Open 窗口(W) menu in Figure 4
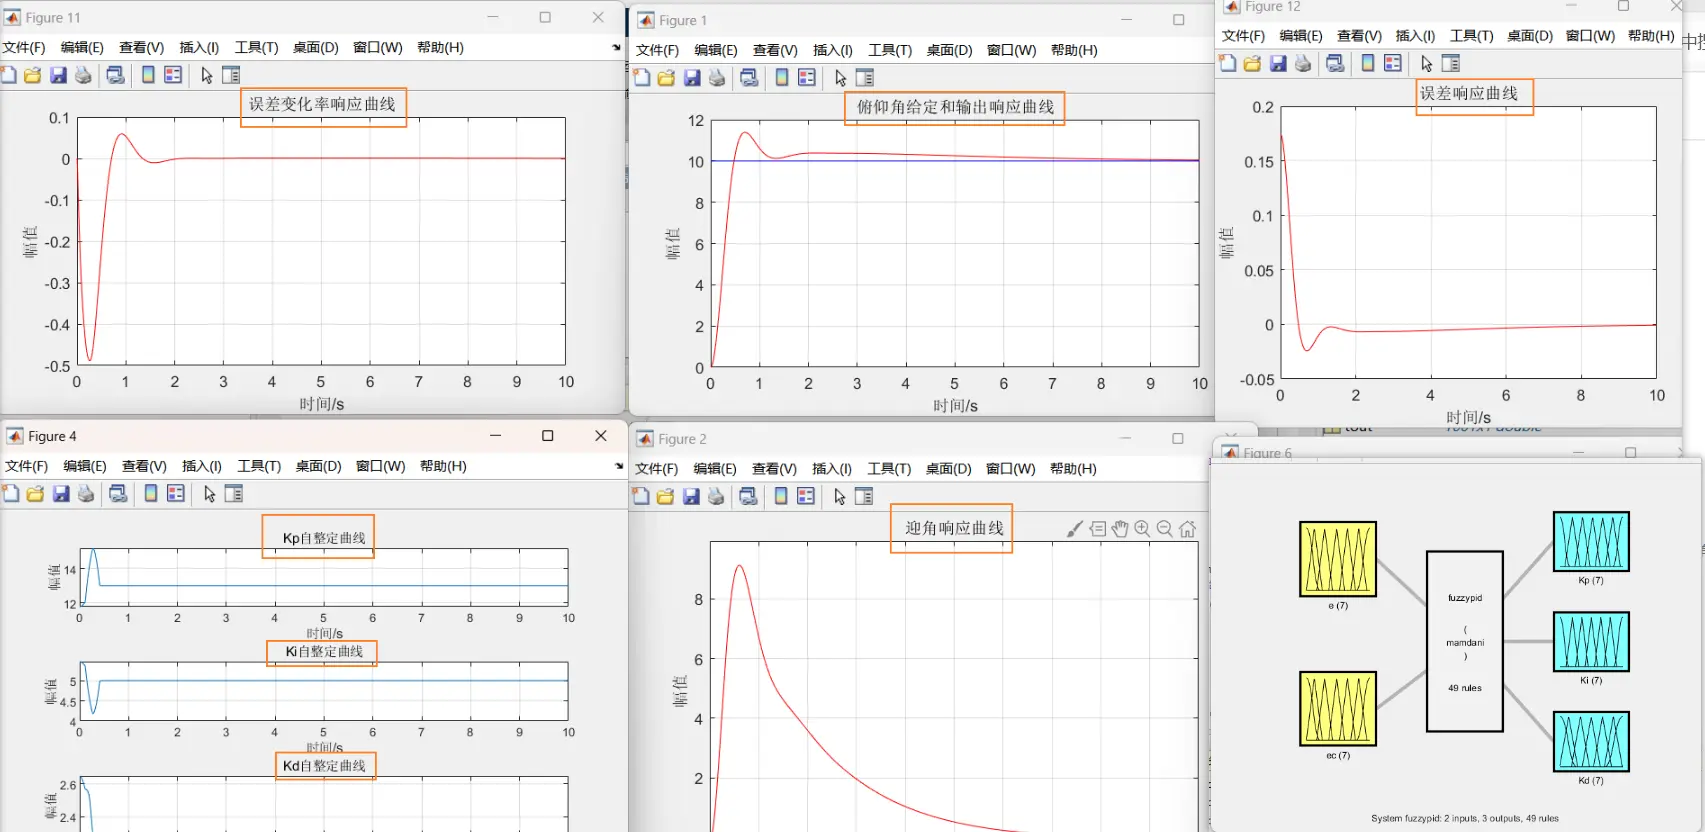The height and width of the screenshot is (832, 1705). (381, 466)
